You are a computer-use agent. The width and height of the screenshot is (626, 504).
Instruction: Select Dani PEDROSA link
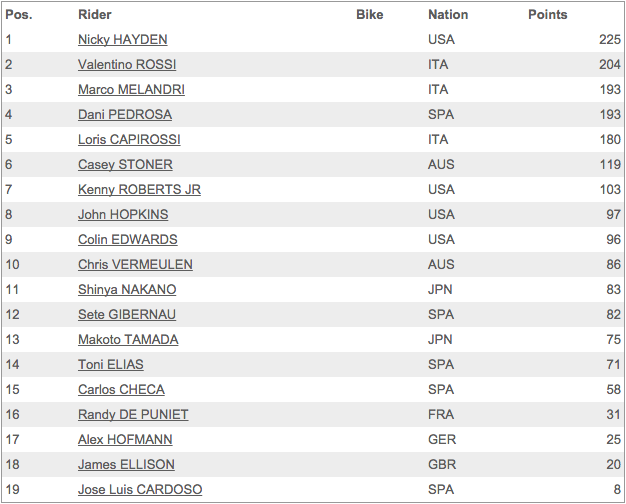click(125, 115)
